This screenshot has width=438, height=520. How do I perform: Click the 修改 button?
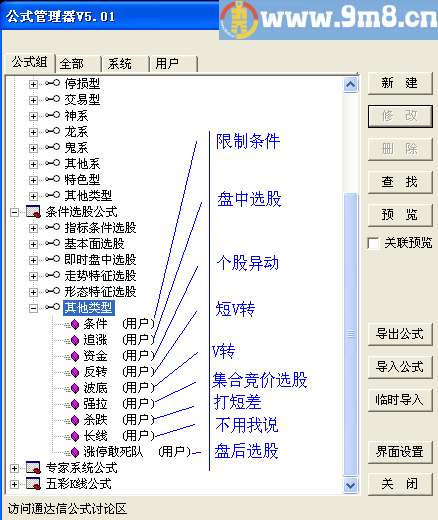pos(400,116)
